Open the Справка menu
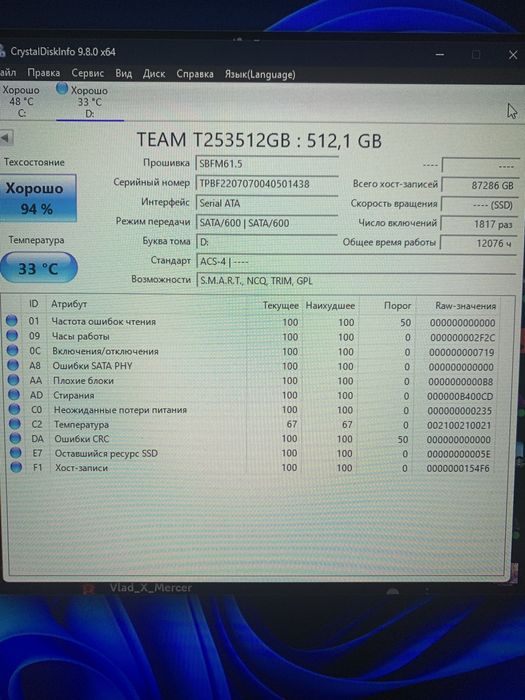The image size is (525, 700). [x=195, y=74]
